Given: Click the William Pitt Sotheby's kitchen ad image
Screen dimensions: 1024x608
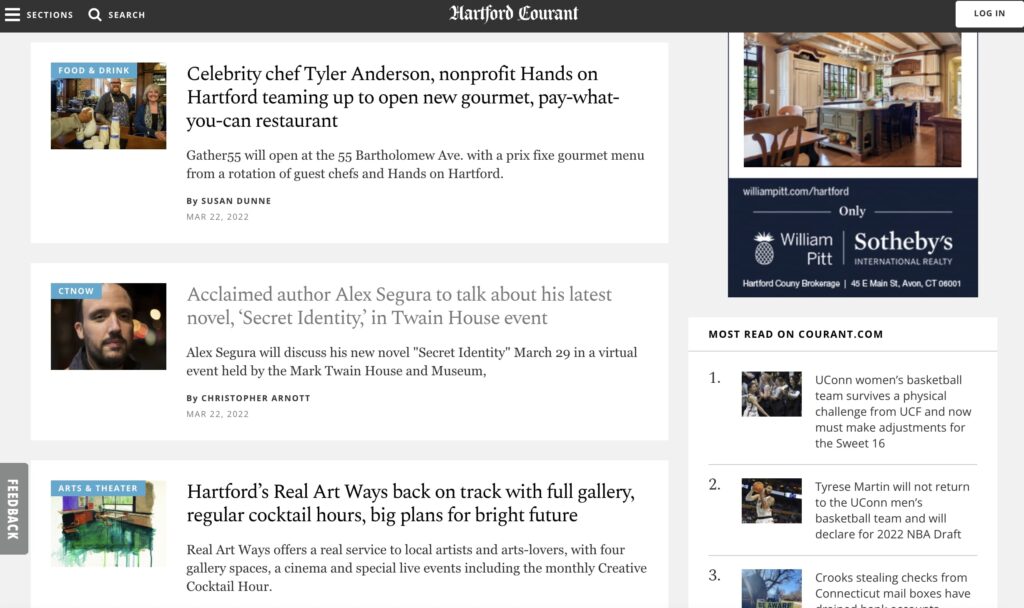Looking at the screenshot, I should 851,100.
